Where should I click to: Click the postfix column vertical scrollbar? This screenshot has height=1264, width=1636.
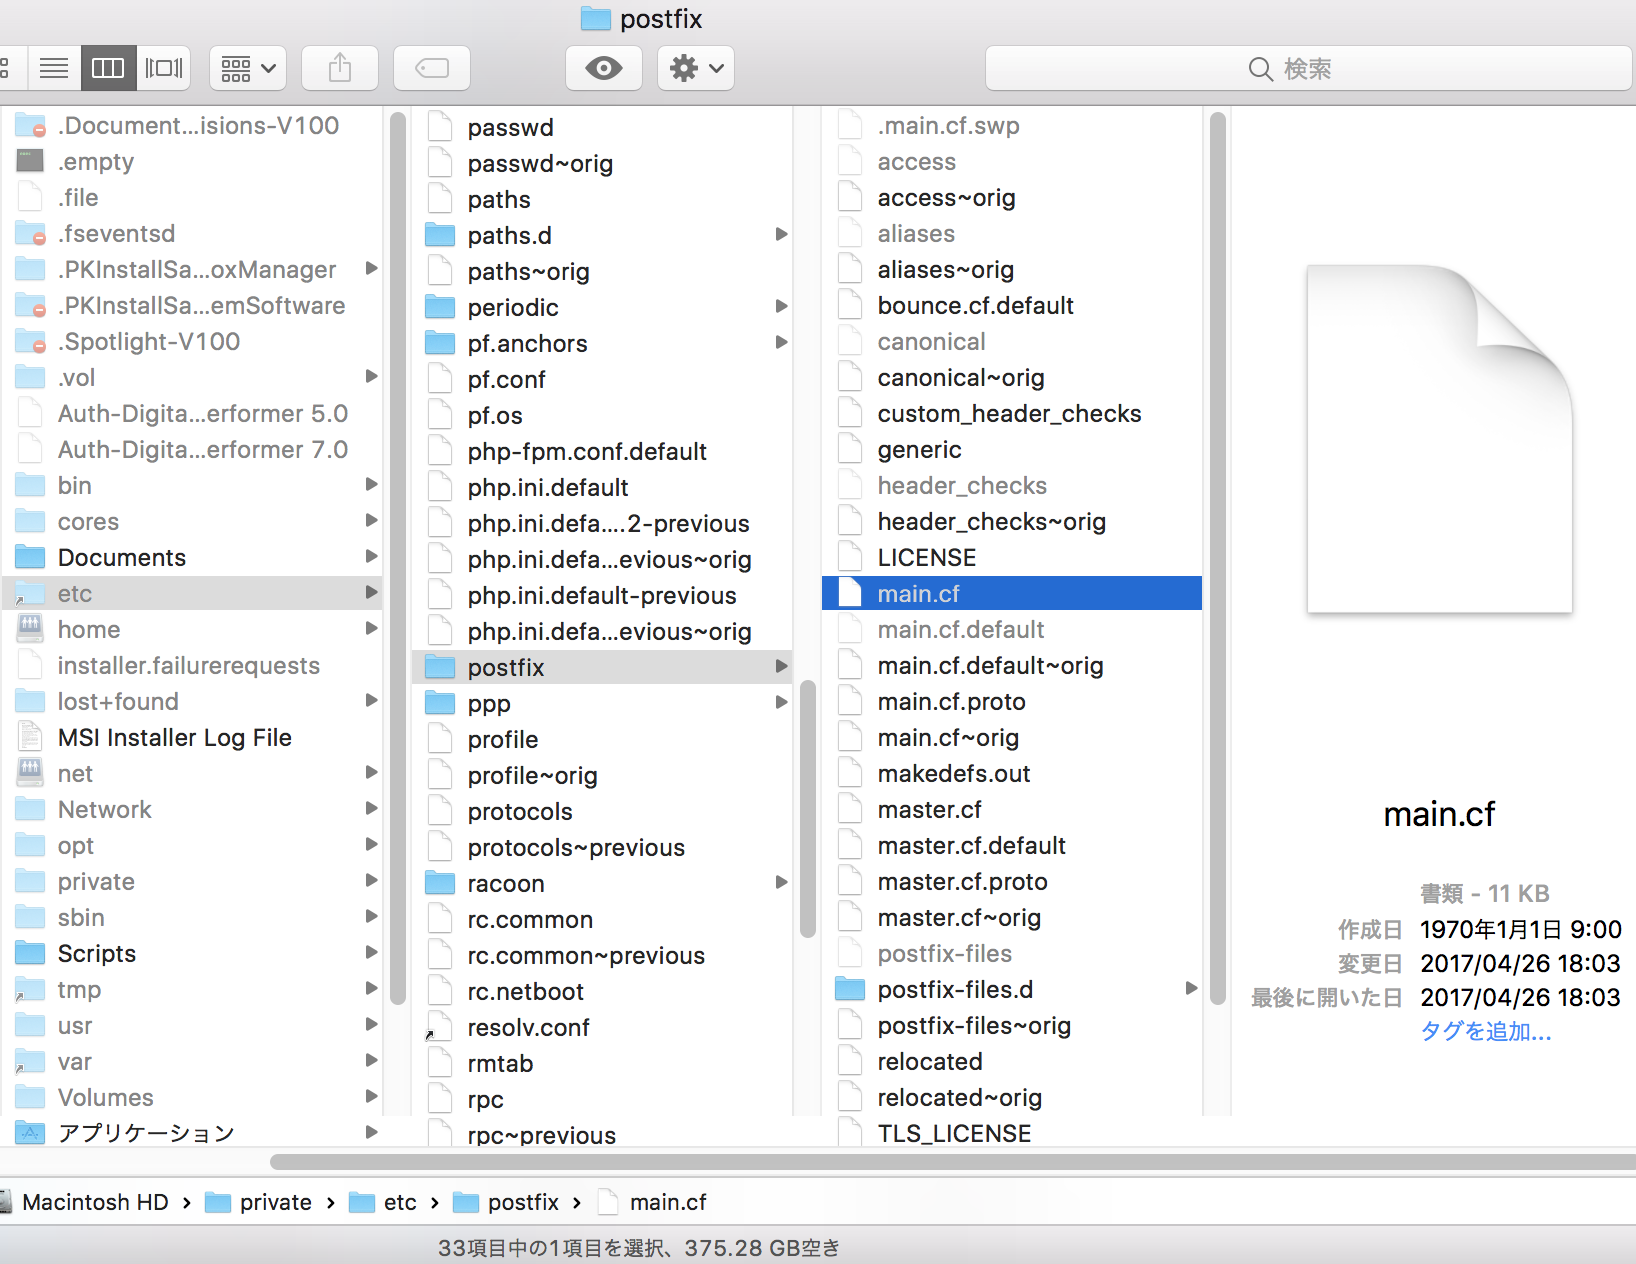coord(1217,558)
